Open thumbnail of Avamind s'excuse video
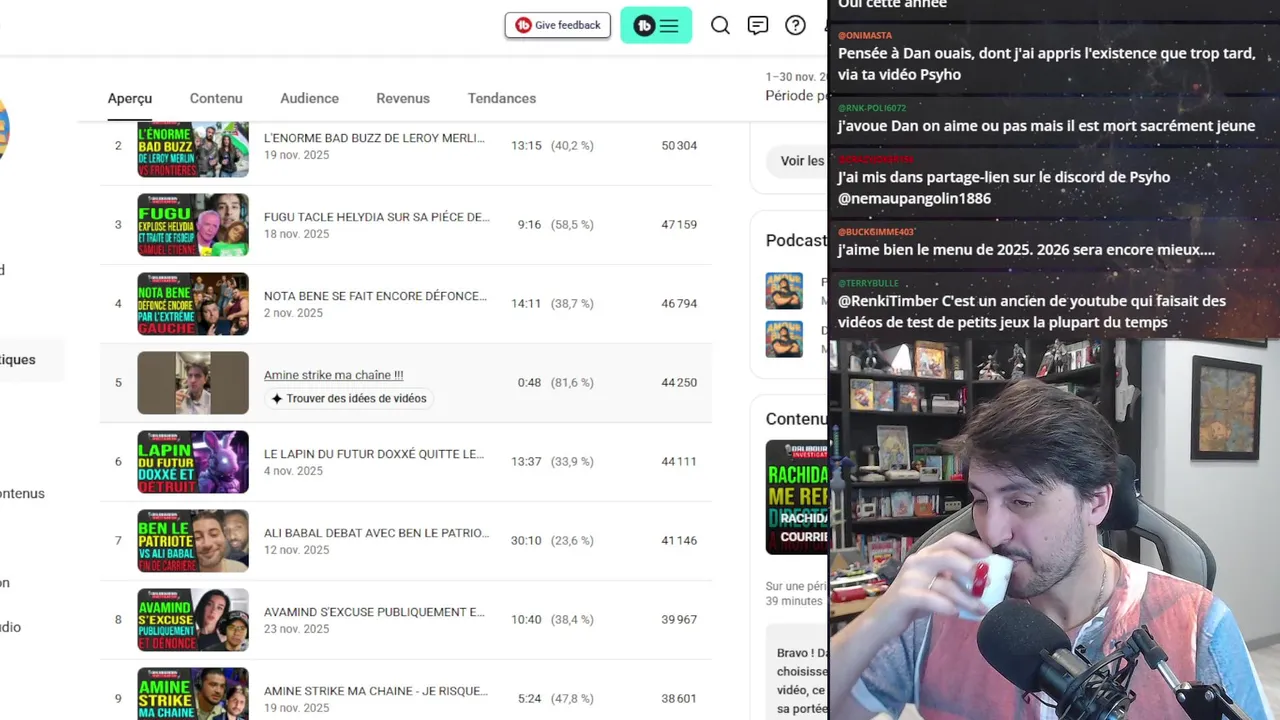The height and width of the screenshot is (720, 1280). tap(193, 620)
